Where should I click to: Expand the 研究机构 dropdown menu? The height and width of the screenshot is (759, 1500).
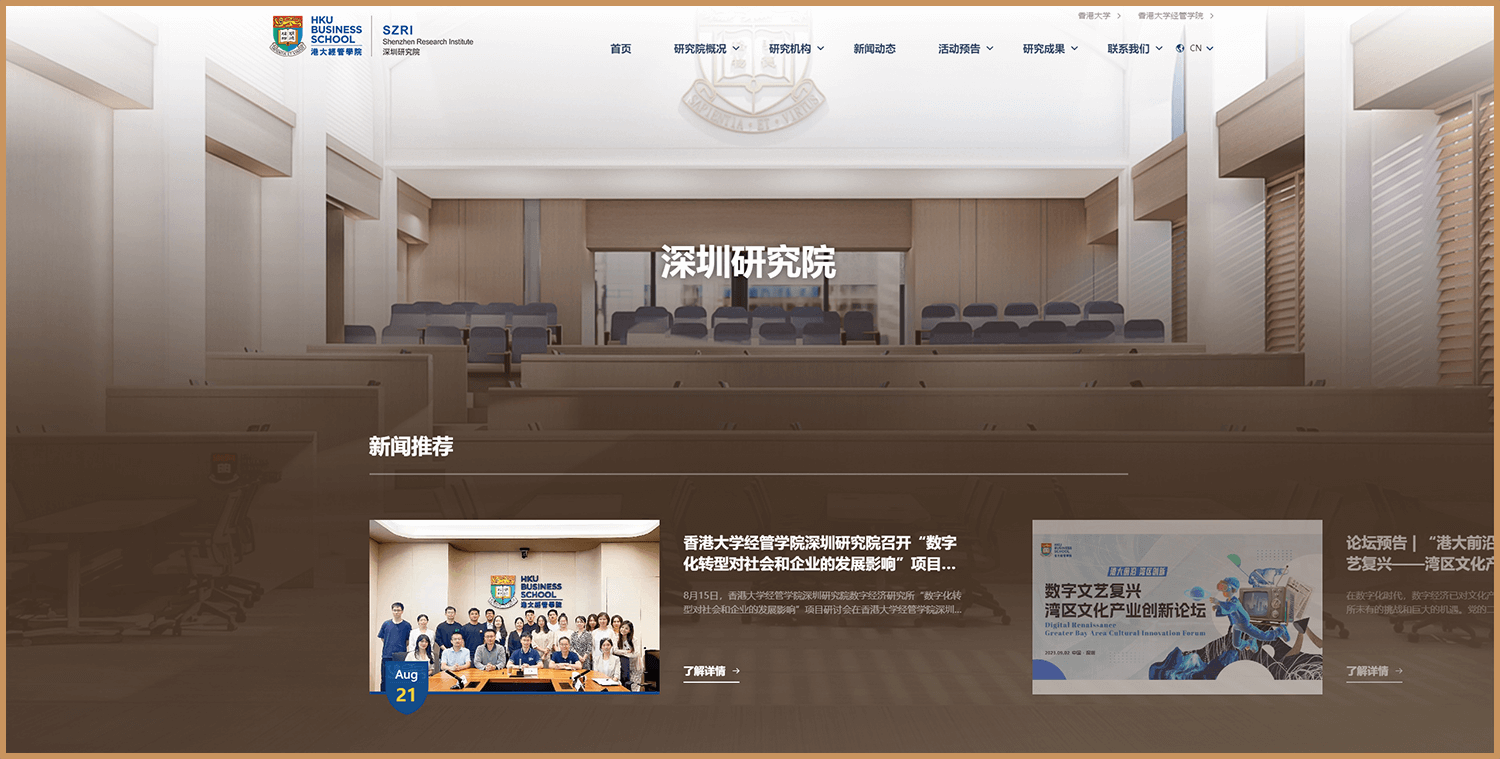(796, 49)
